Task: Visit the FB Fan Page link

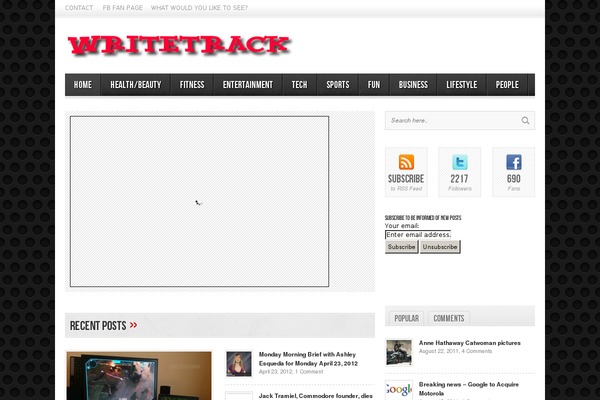Action: pyautogui.click(x=122, y=8)
